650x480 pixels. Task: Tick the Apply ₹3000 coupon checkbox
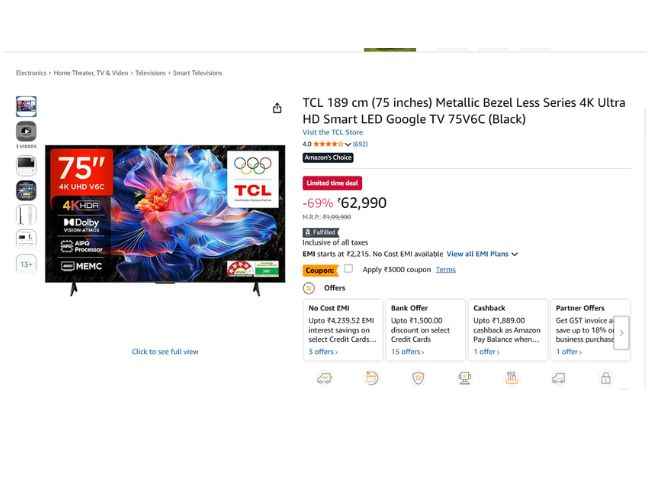[x=349, y=269]
